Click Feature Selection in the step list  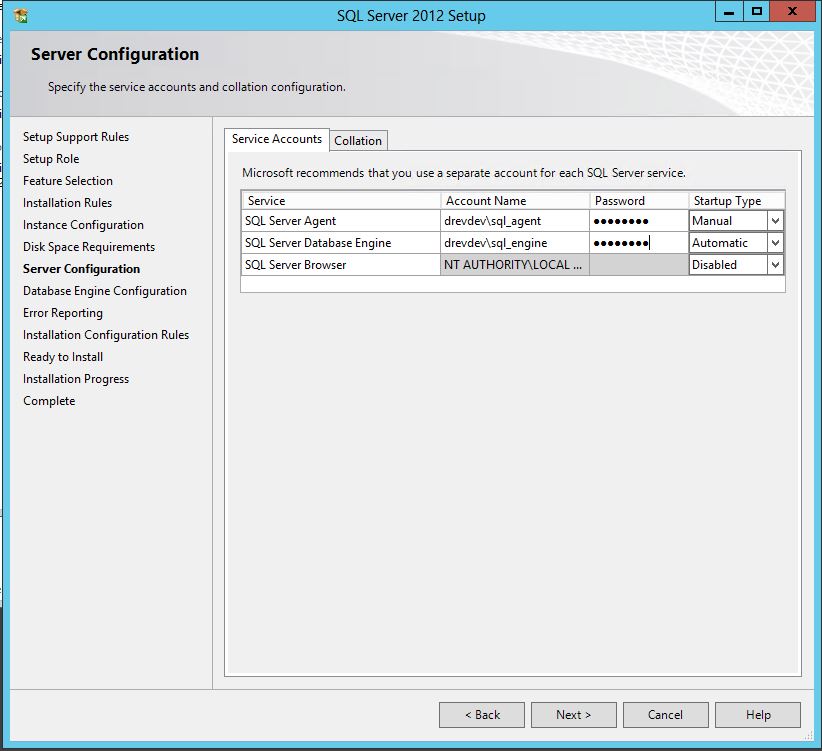[68, 181]
